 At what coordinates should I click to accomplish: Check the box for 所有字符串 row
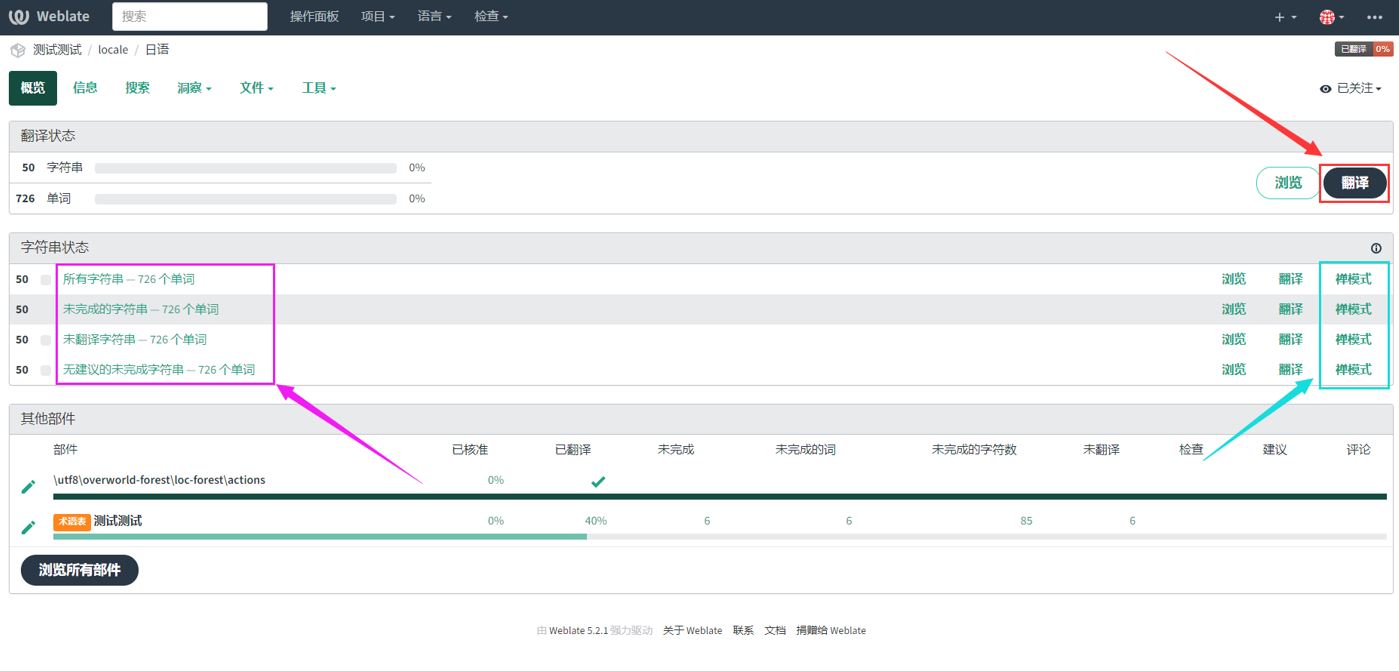(x=46, y=280)
